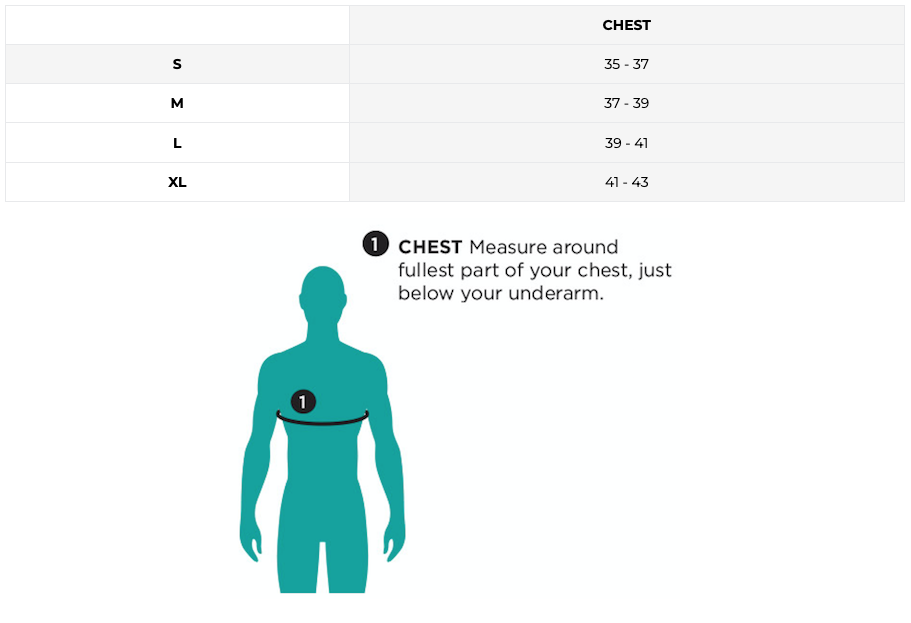Screen dimensions: 911x623
Task: Click the 35 - 37 chest value
Action: tap(626, 64)
